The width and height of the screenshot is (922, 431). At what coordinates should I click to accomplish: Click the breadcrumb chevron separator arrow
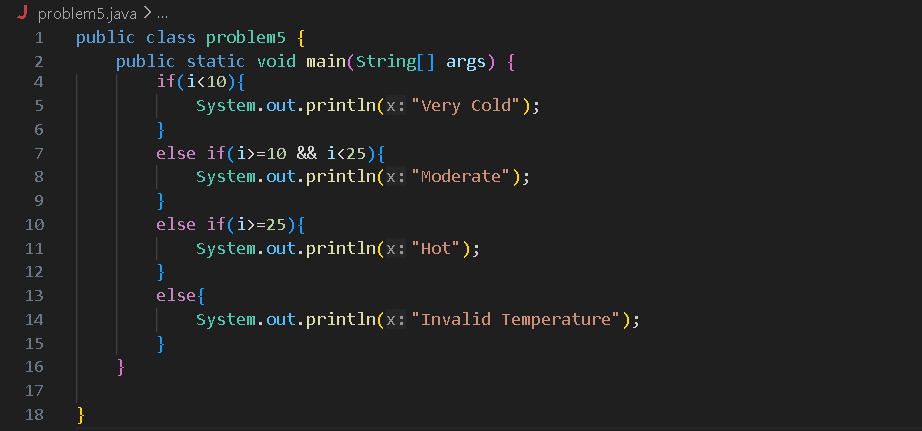pyautogui.click(x=147, y=13)
